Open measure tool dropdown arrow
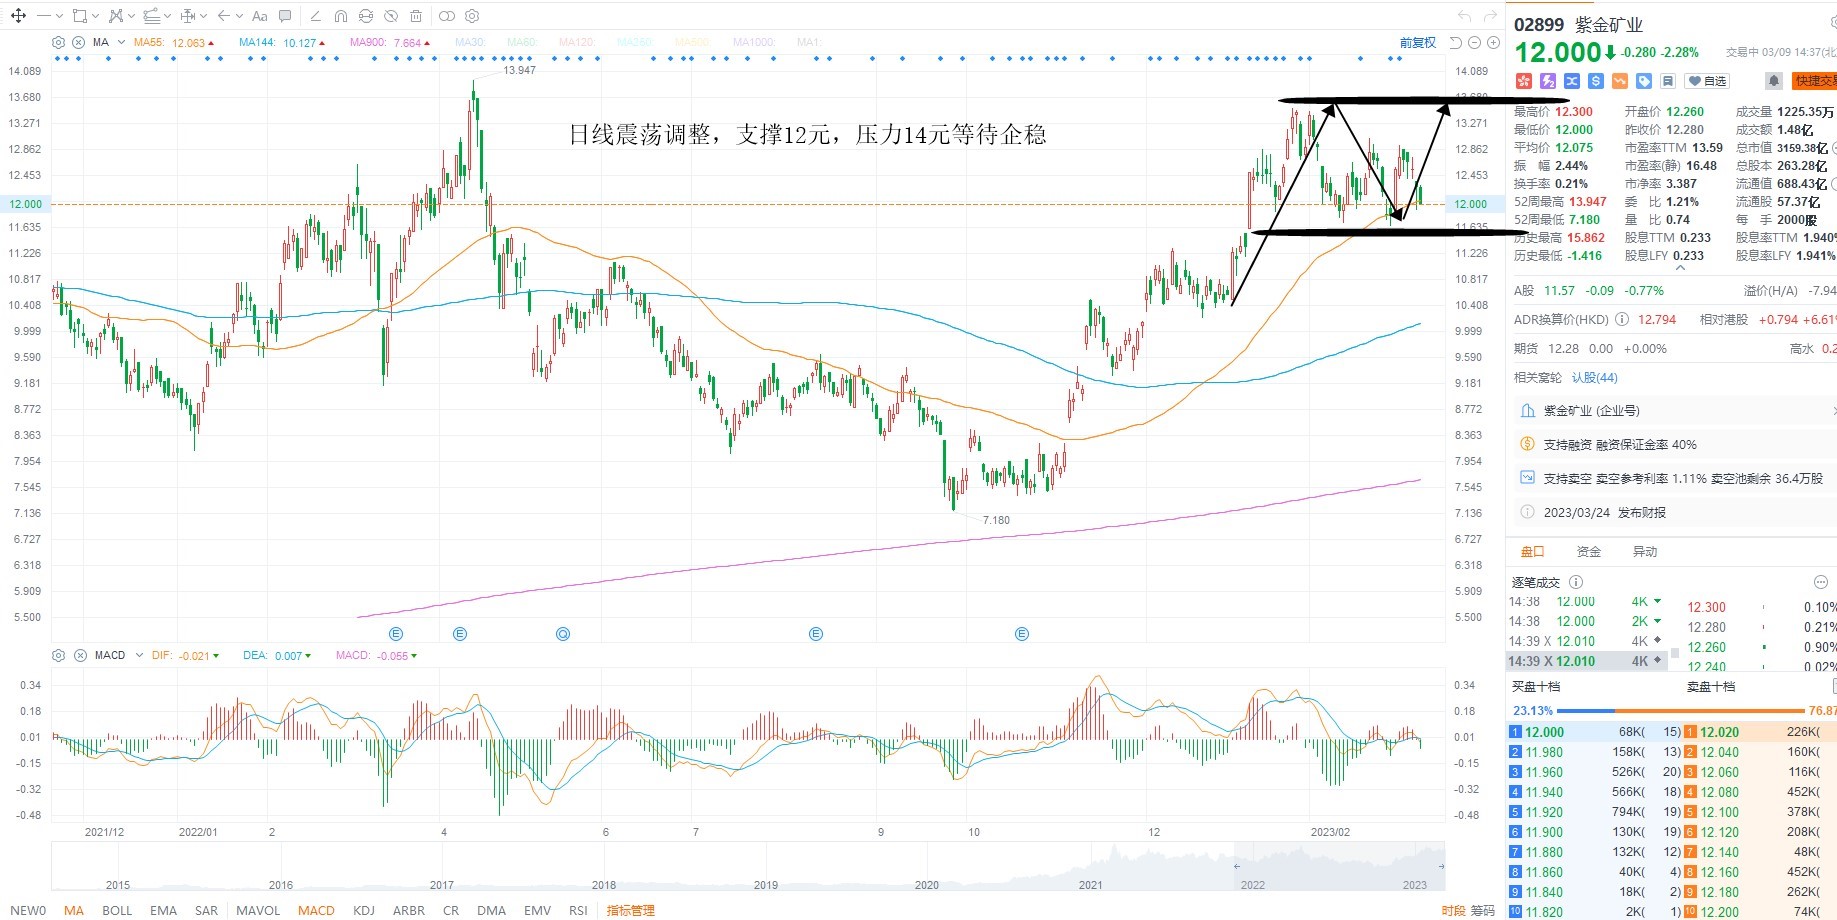This screenshot has width=1837, height=920. (203, 16)
